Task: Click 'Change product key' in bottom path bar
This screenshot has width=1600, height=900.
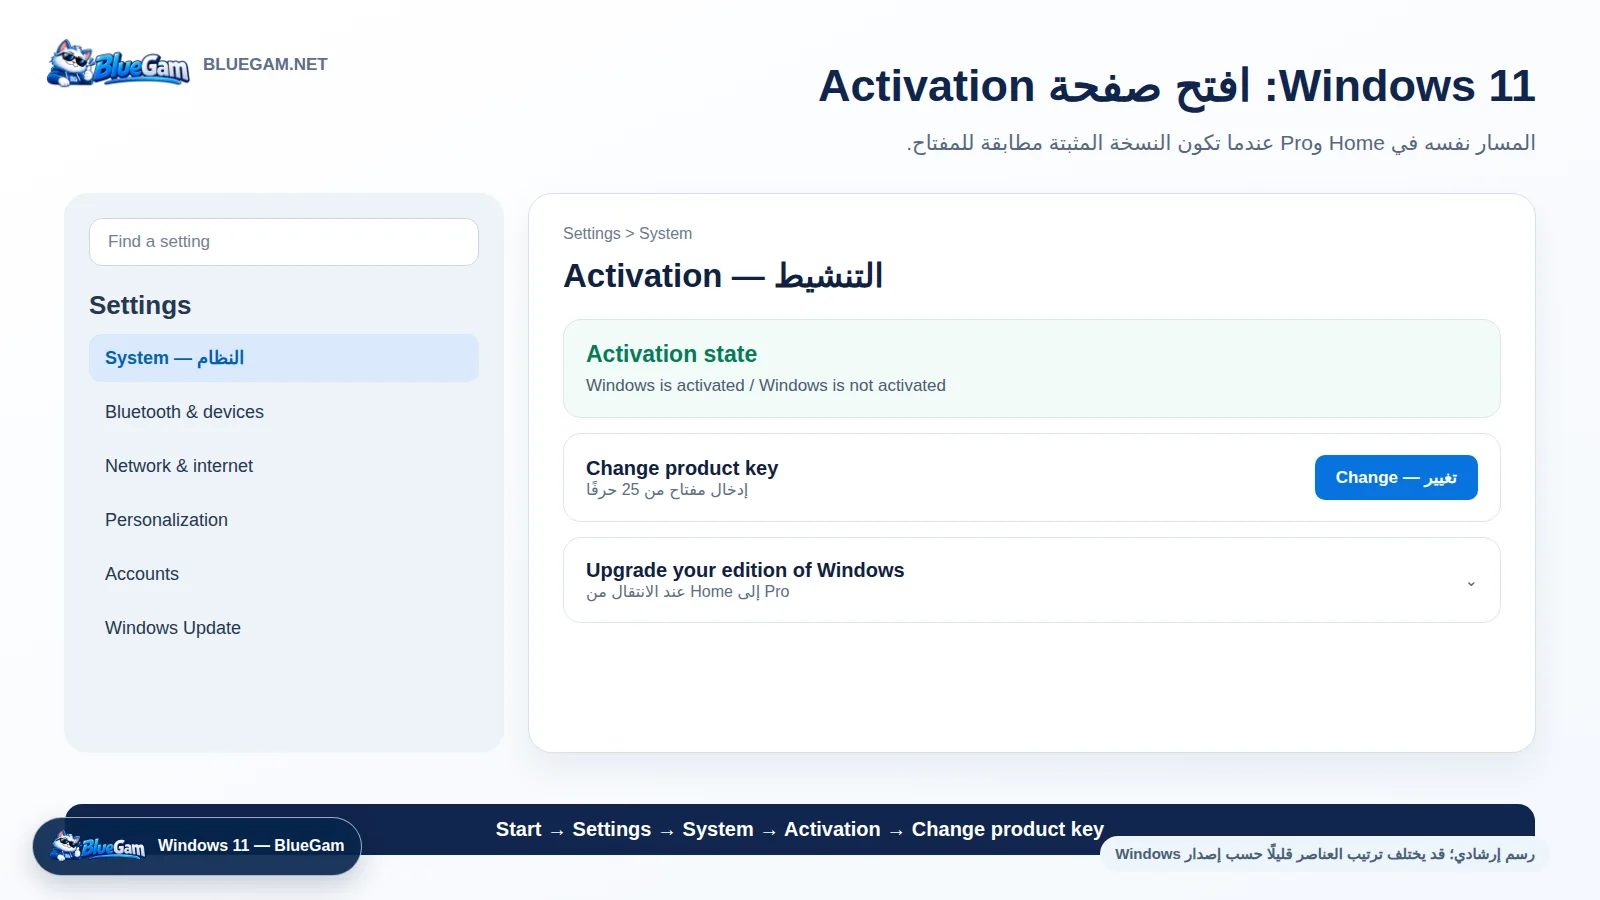Action: click(x=1008, y=829)
